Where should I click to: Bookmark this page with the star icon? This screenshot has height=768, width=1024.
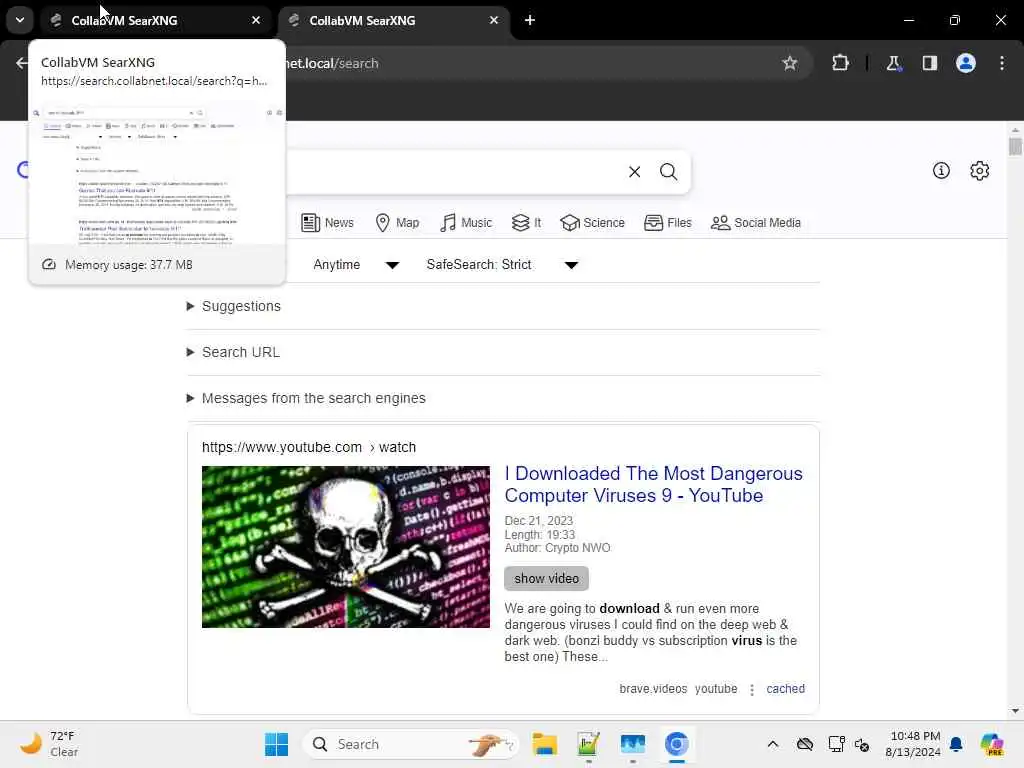click(x=790, y=63)
